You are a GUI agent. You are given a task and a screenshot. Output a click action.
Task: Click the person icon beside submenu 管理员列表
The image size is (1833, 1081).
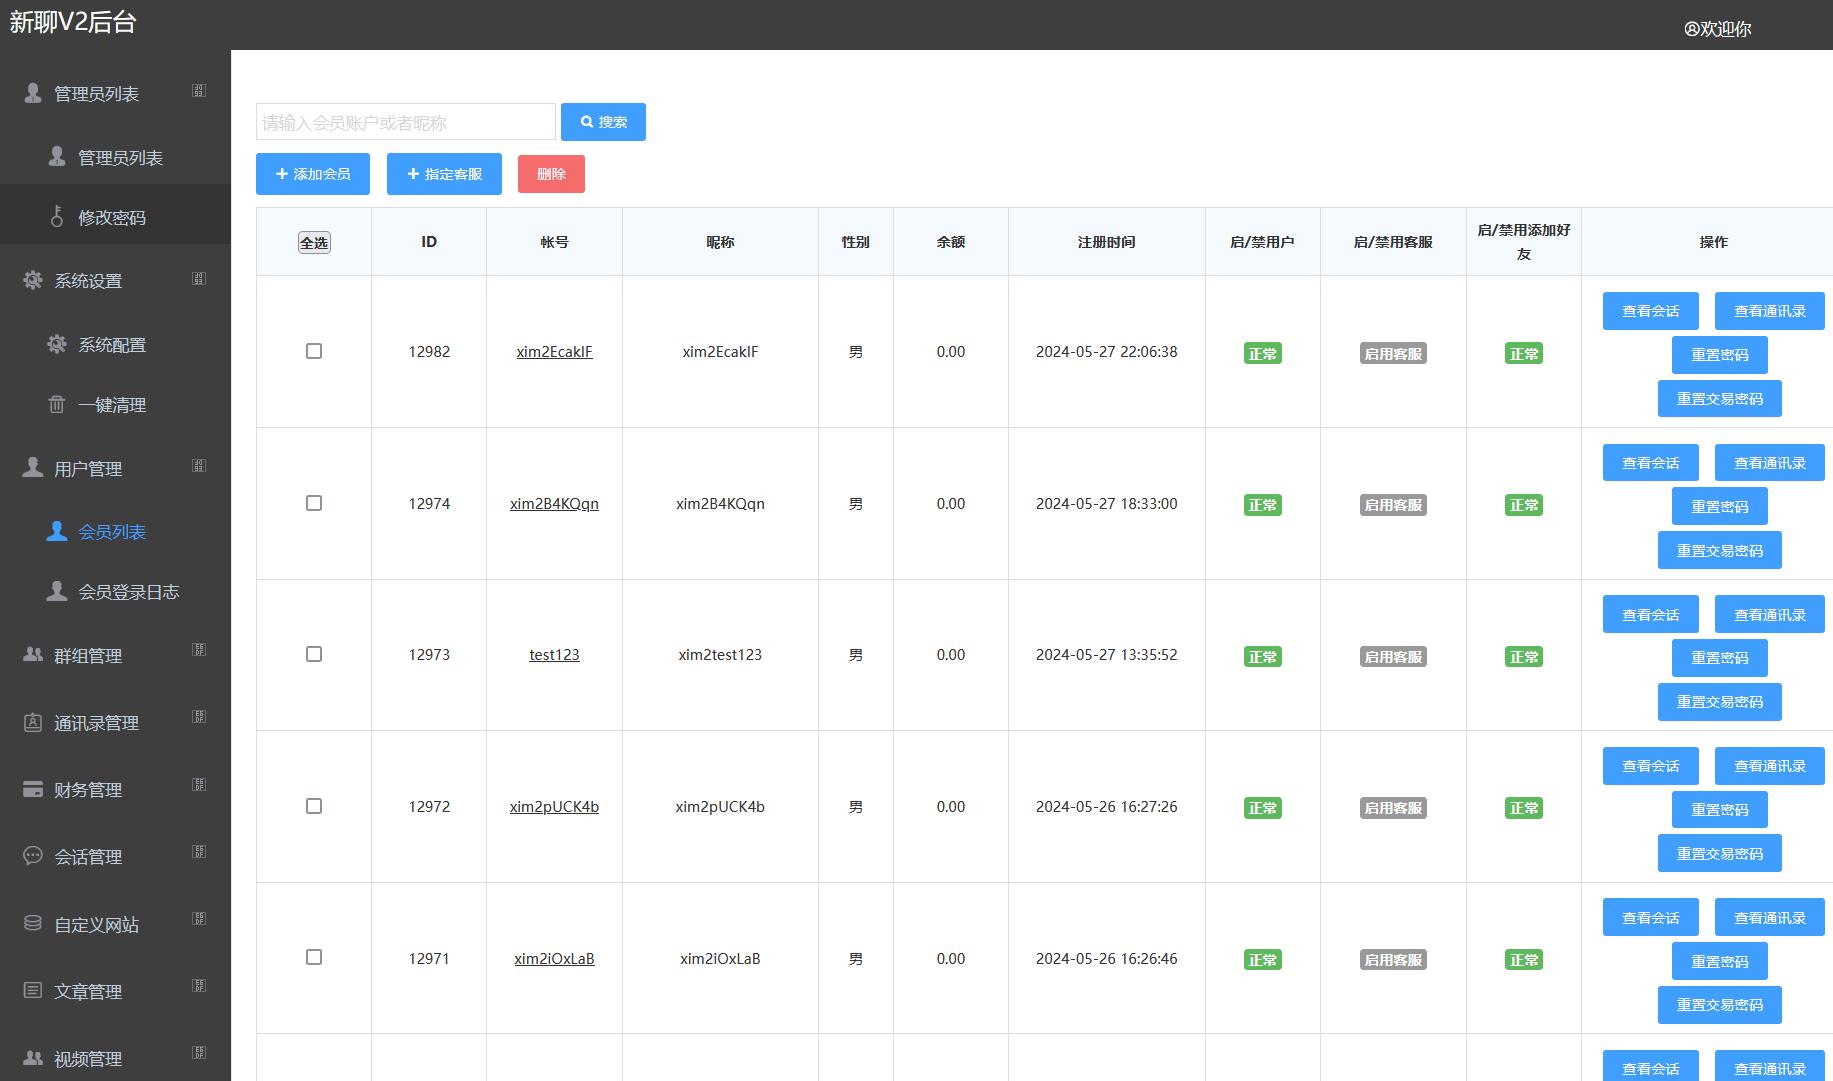pos(57,157)
